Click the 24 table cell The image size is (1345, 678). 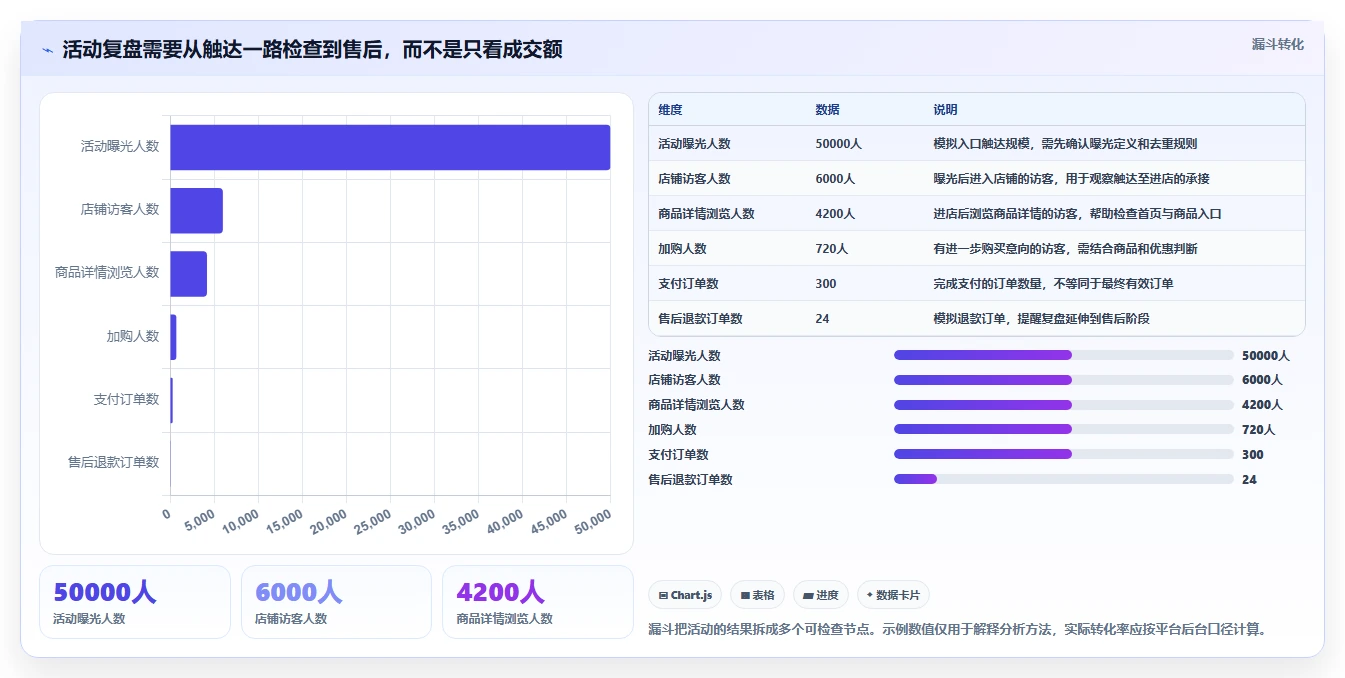pos(822,319)
